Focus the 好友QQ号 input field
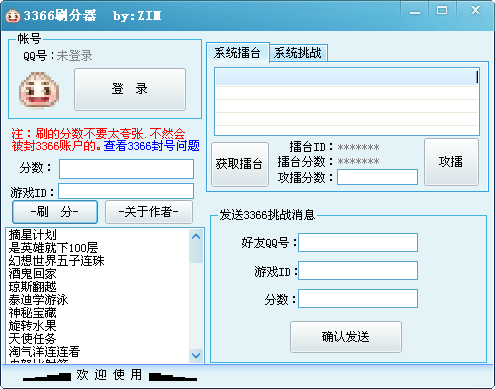The width and height of the screenshot is (495, 389). click(358, 243)
